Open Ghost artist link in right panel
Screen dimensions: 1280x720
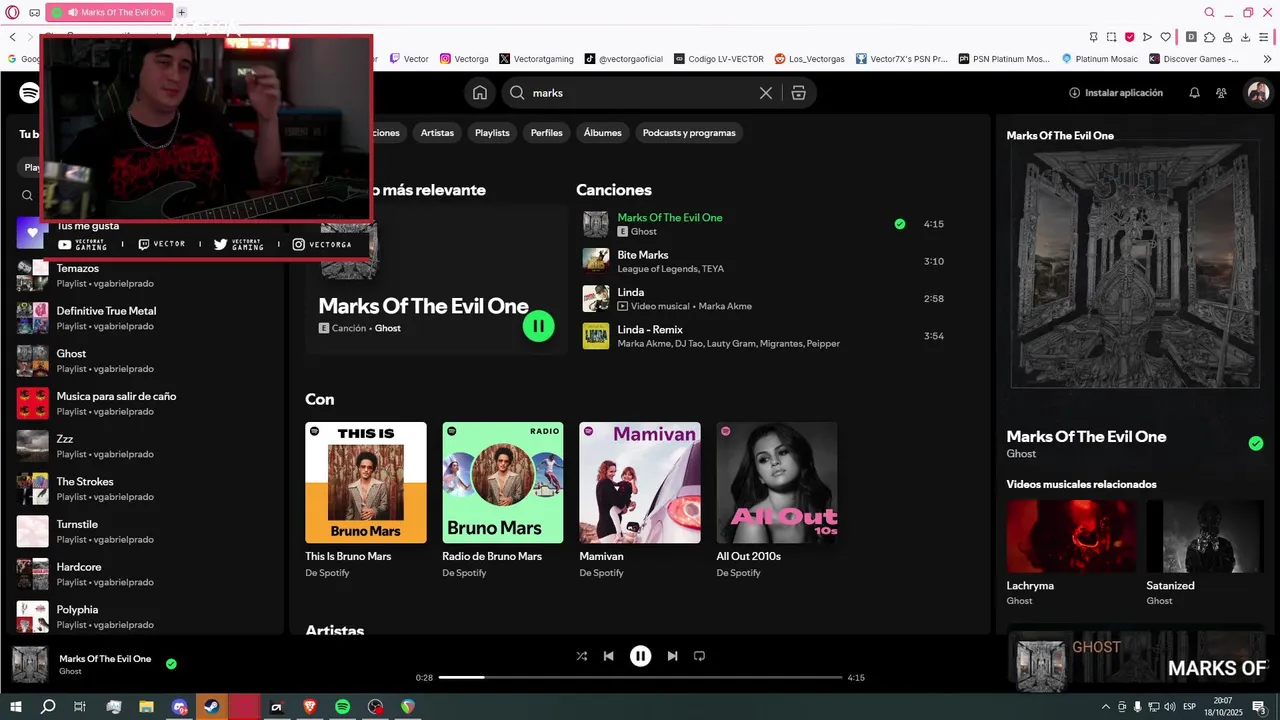(x=1021, y=453)
